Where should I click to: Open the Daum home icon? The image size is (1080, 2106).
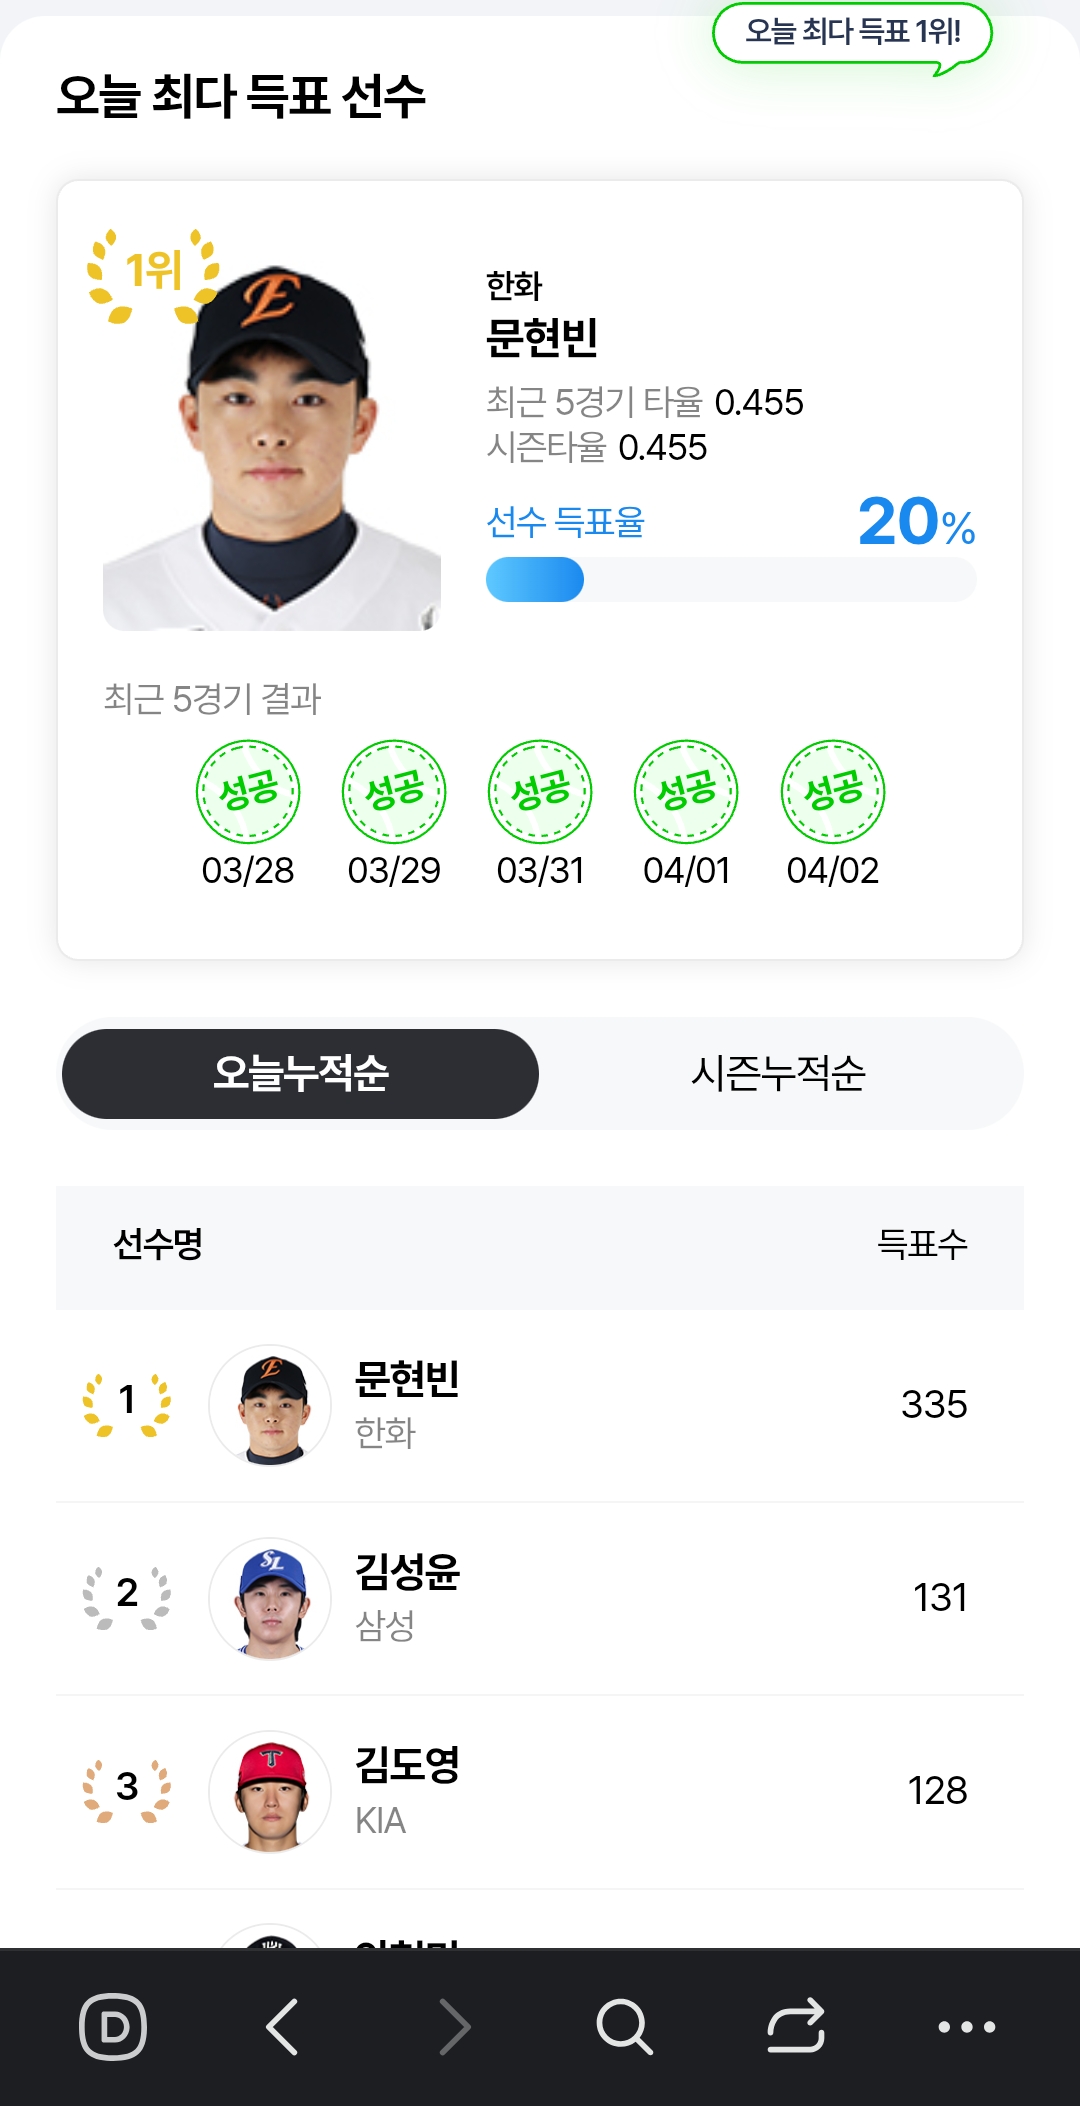tap(113, 2026)
